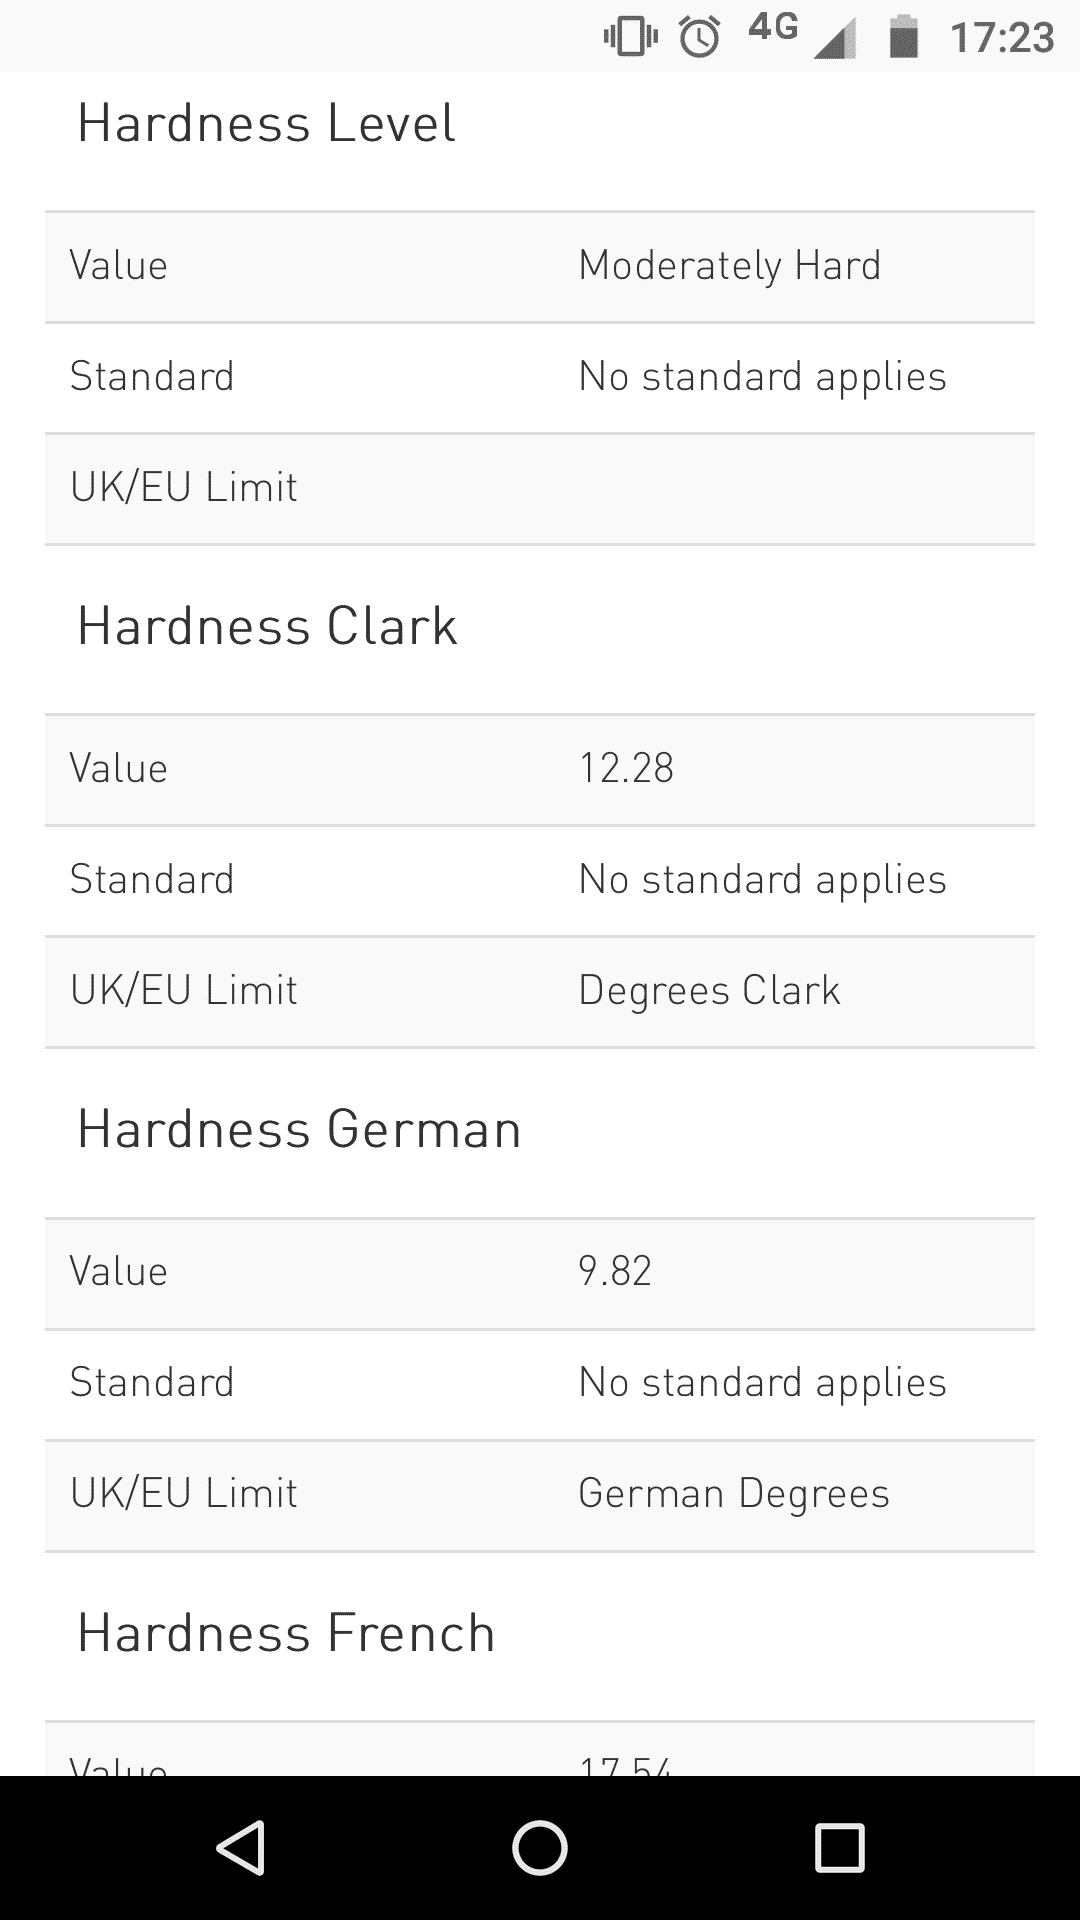Select the Moderately Hard value cell
Image resolution: width=1080 pixels, height=1920 pixels.
pos(730,266)
